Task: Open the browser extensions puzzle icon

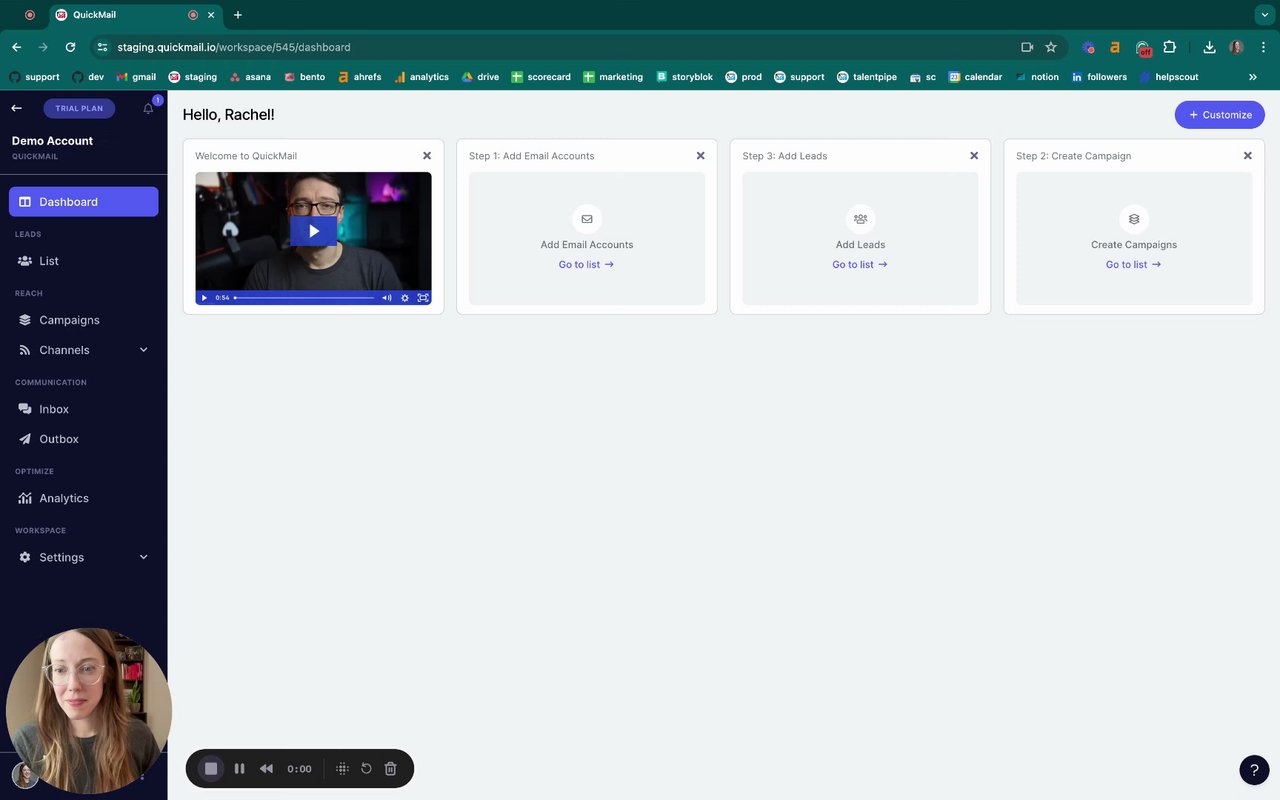Action: (1169, 47)
